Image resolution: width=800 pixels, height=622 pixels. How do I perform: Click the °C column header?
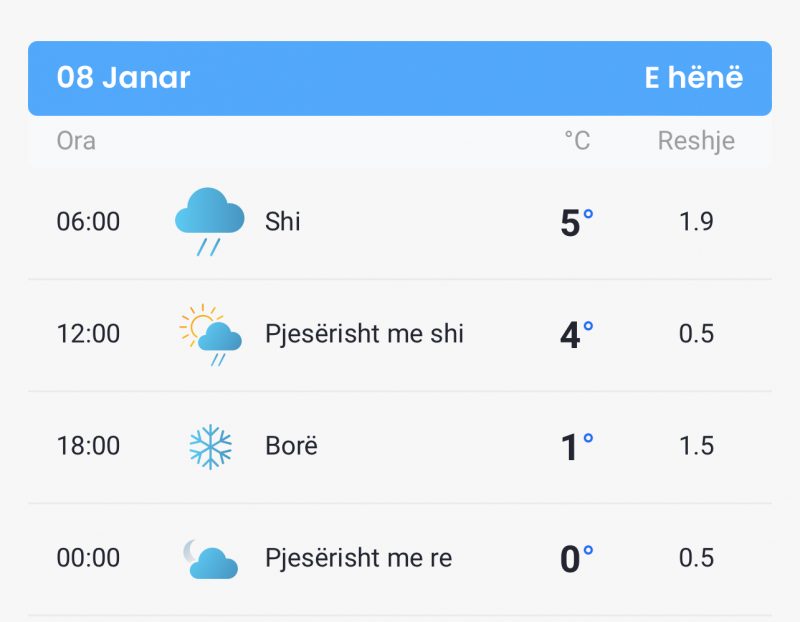pyautogui.click(x=577, y=141)
